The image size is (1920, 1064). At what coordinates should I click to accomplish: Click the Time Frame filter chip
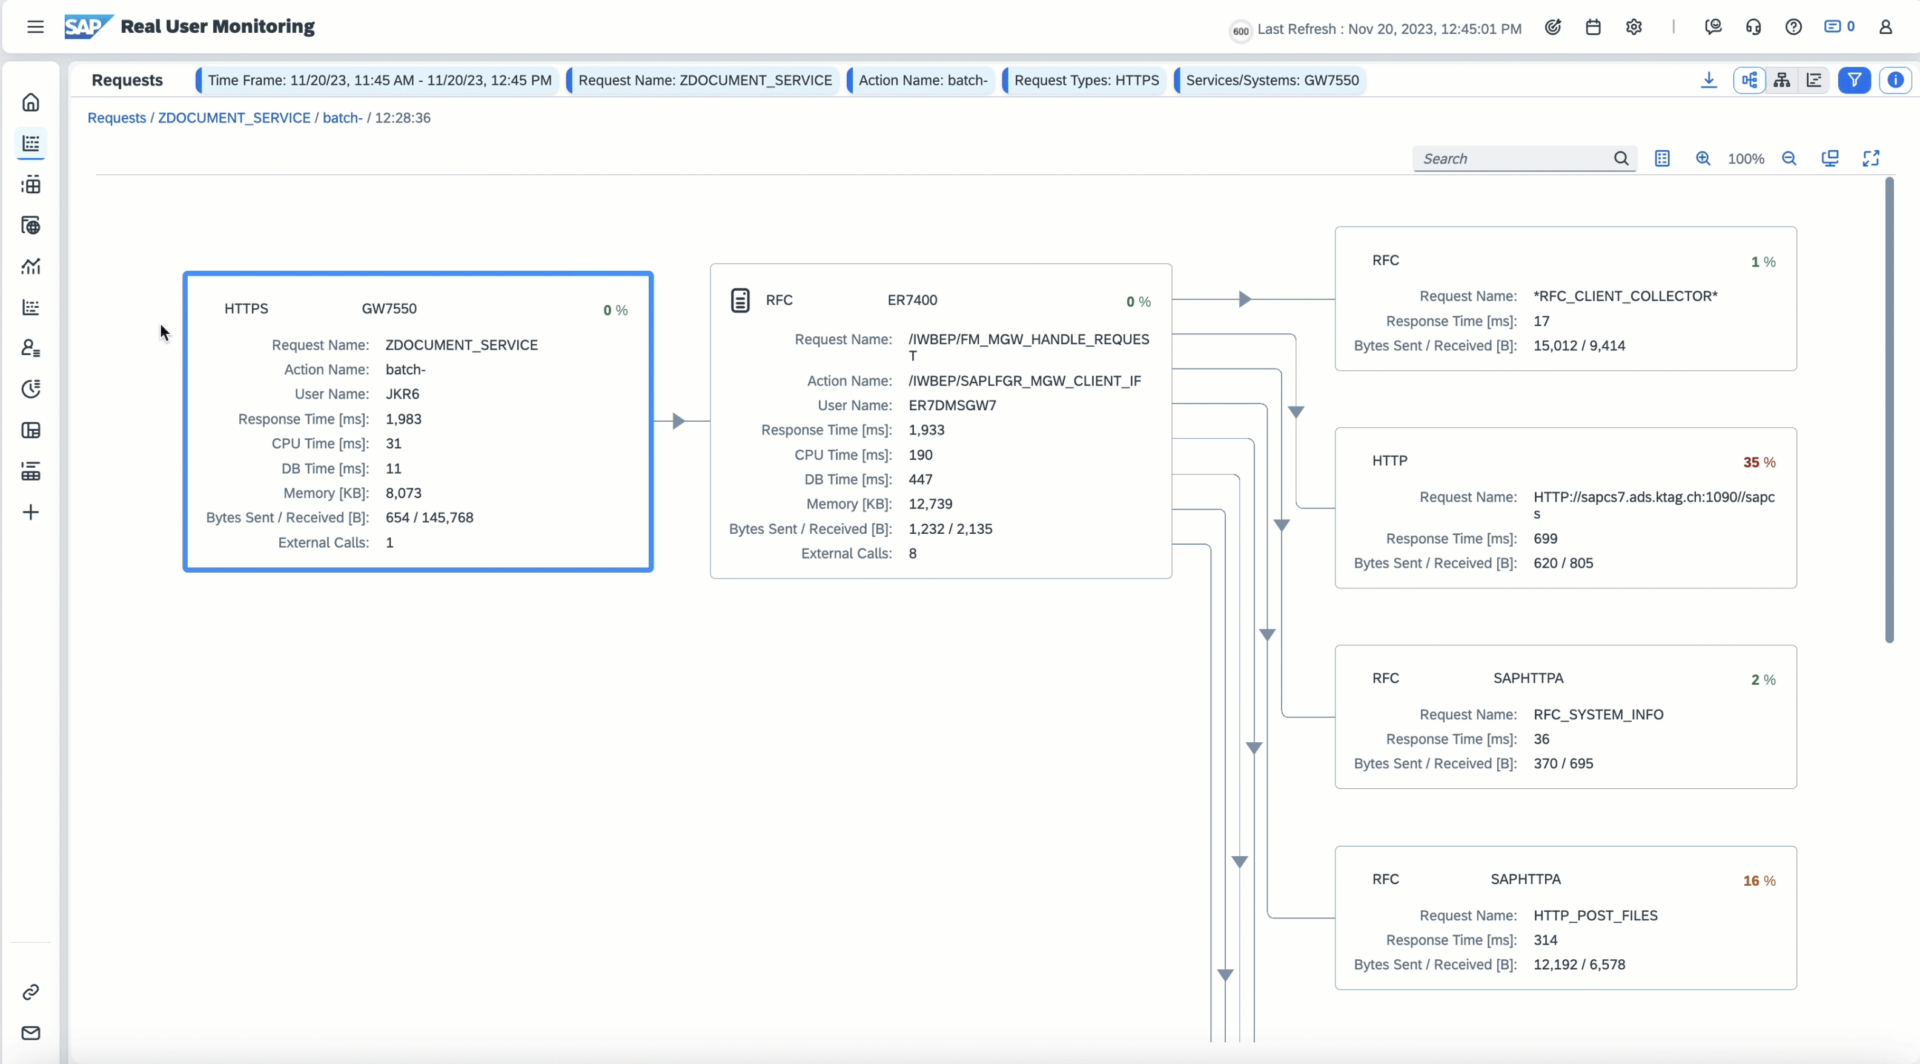point(379,80)
